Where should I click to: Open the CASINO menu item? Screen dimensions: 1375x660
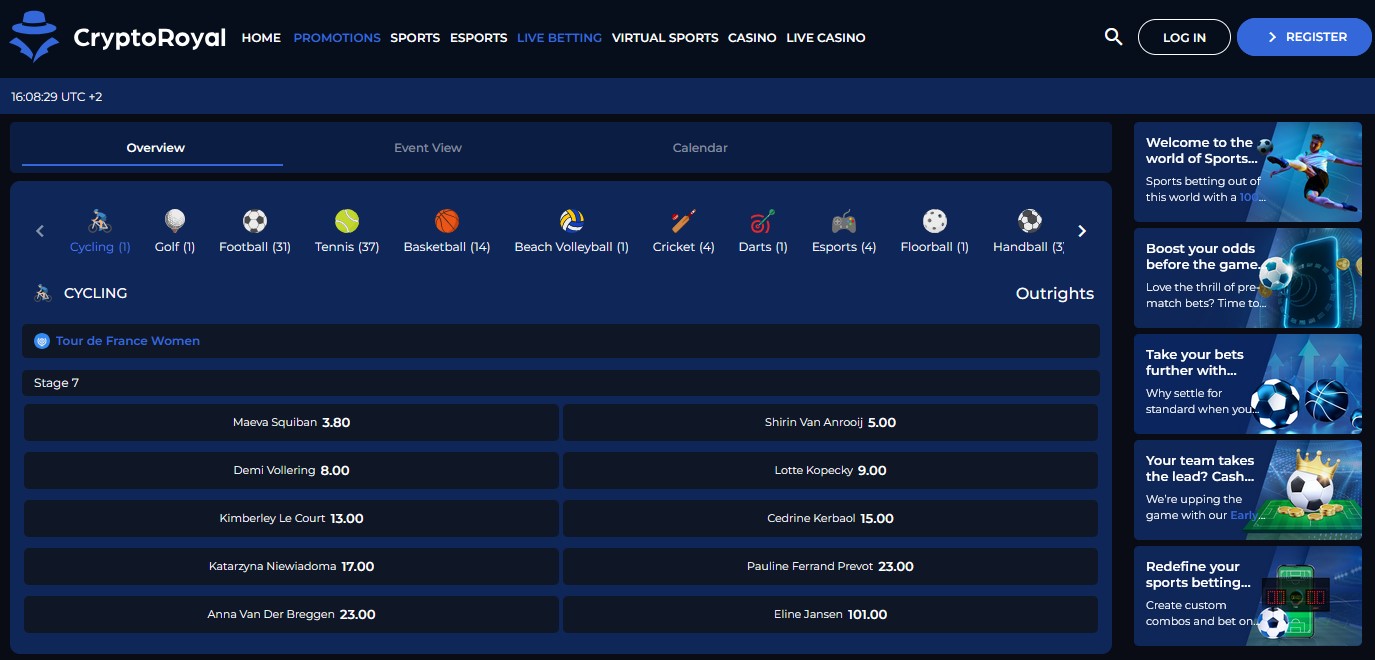(752, 38)
